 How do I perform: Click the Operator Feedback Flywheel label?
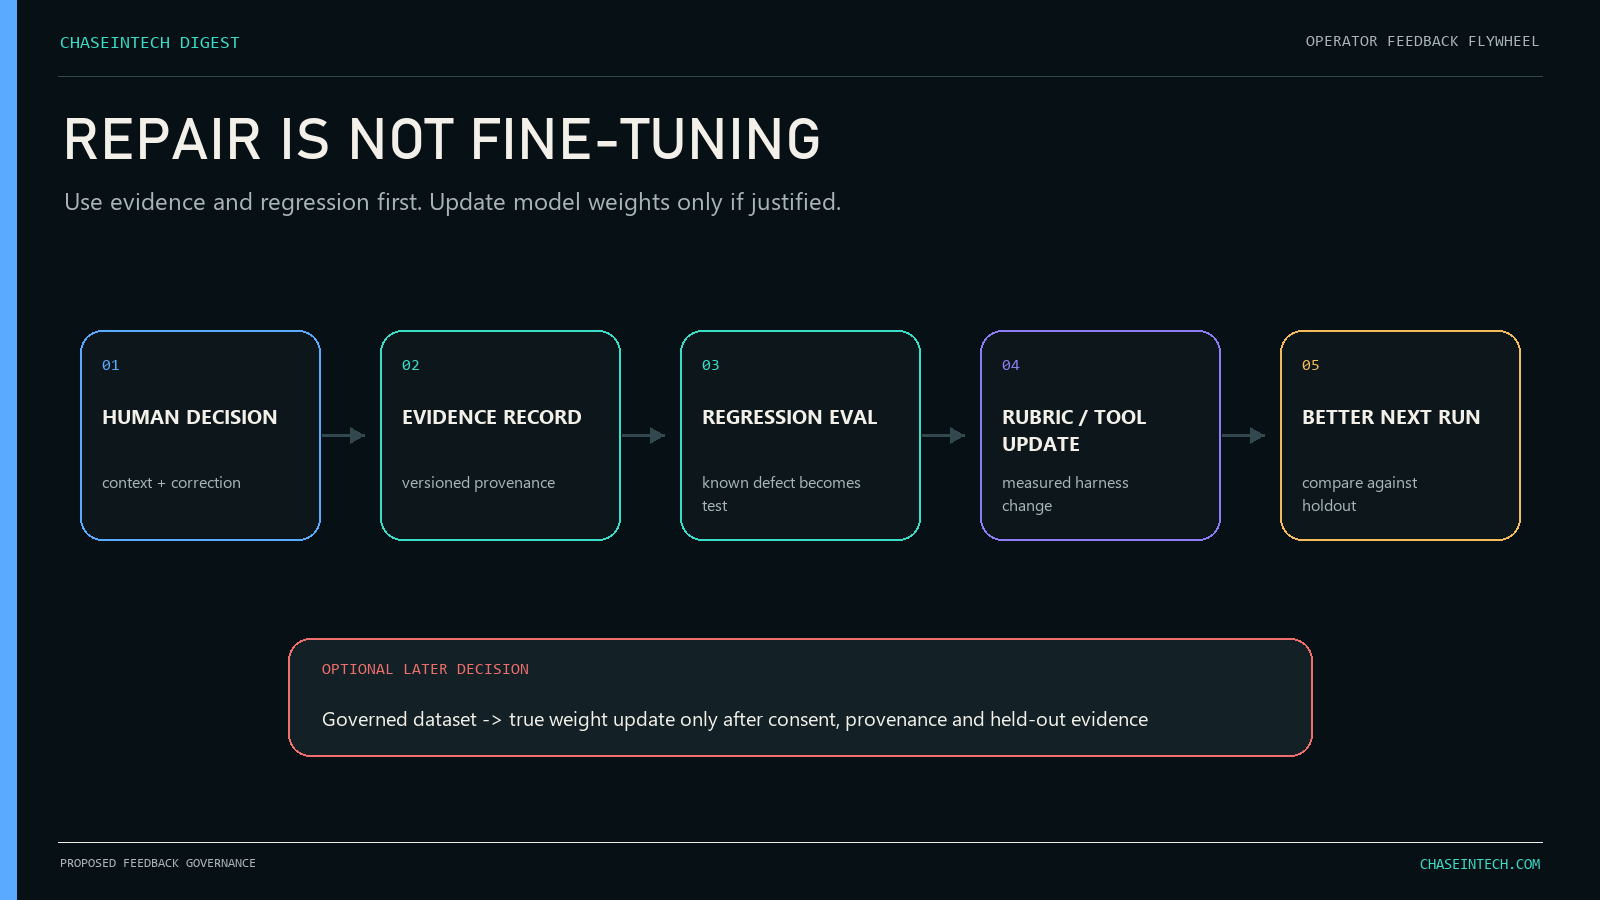coord(1422,41)
